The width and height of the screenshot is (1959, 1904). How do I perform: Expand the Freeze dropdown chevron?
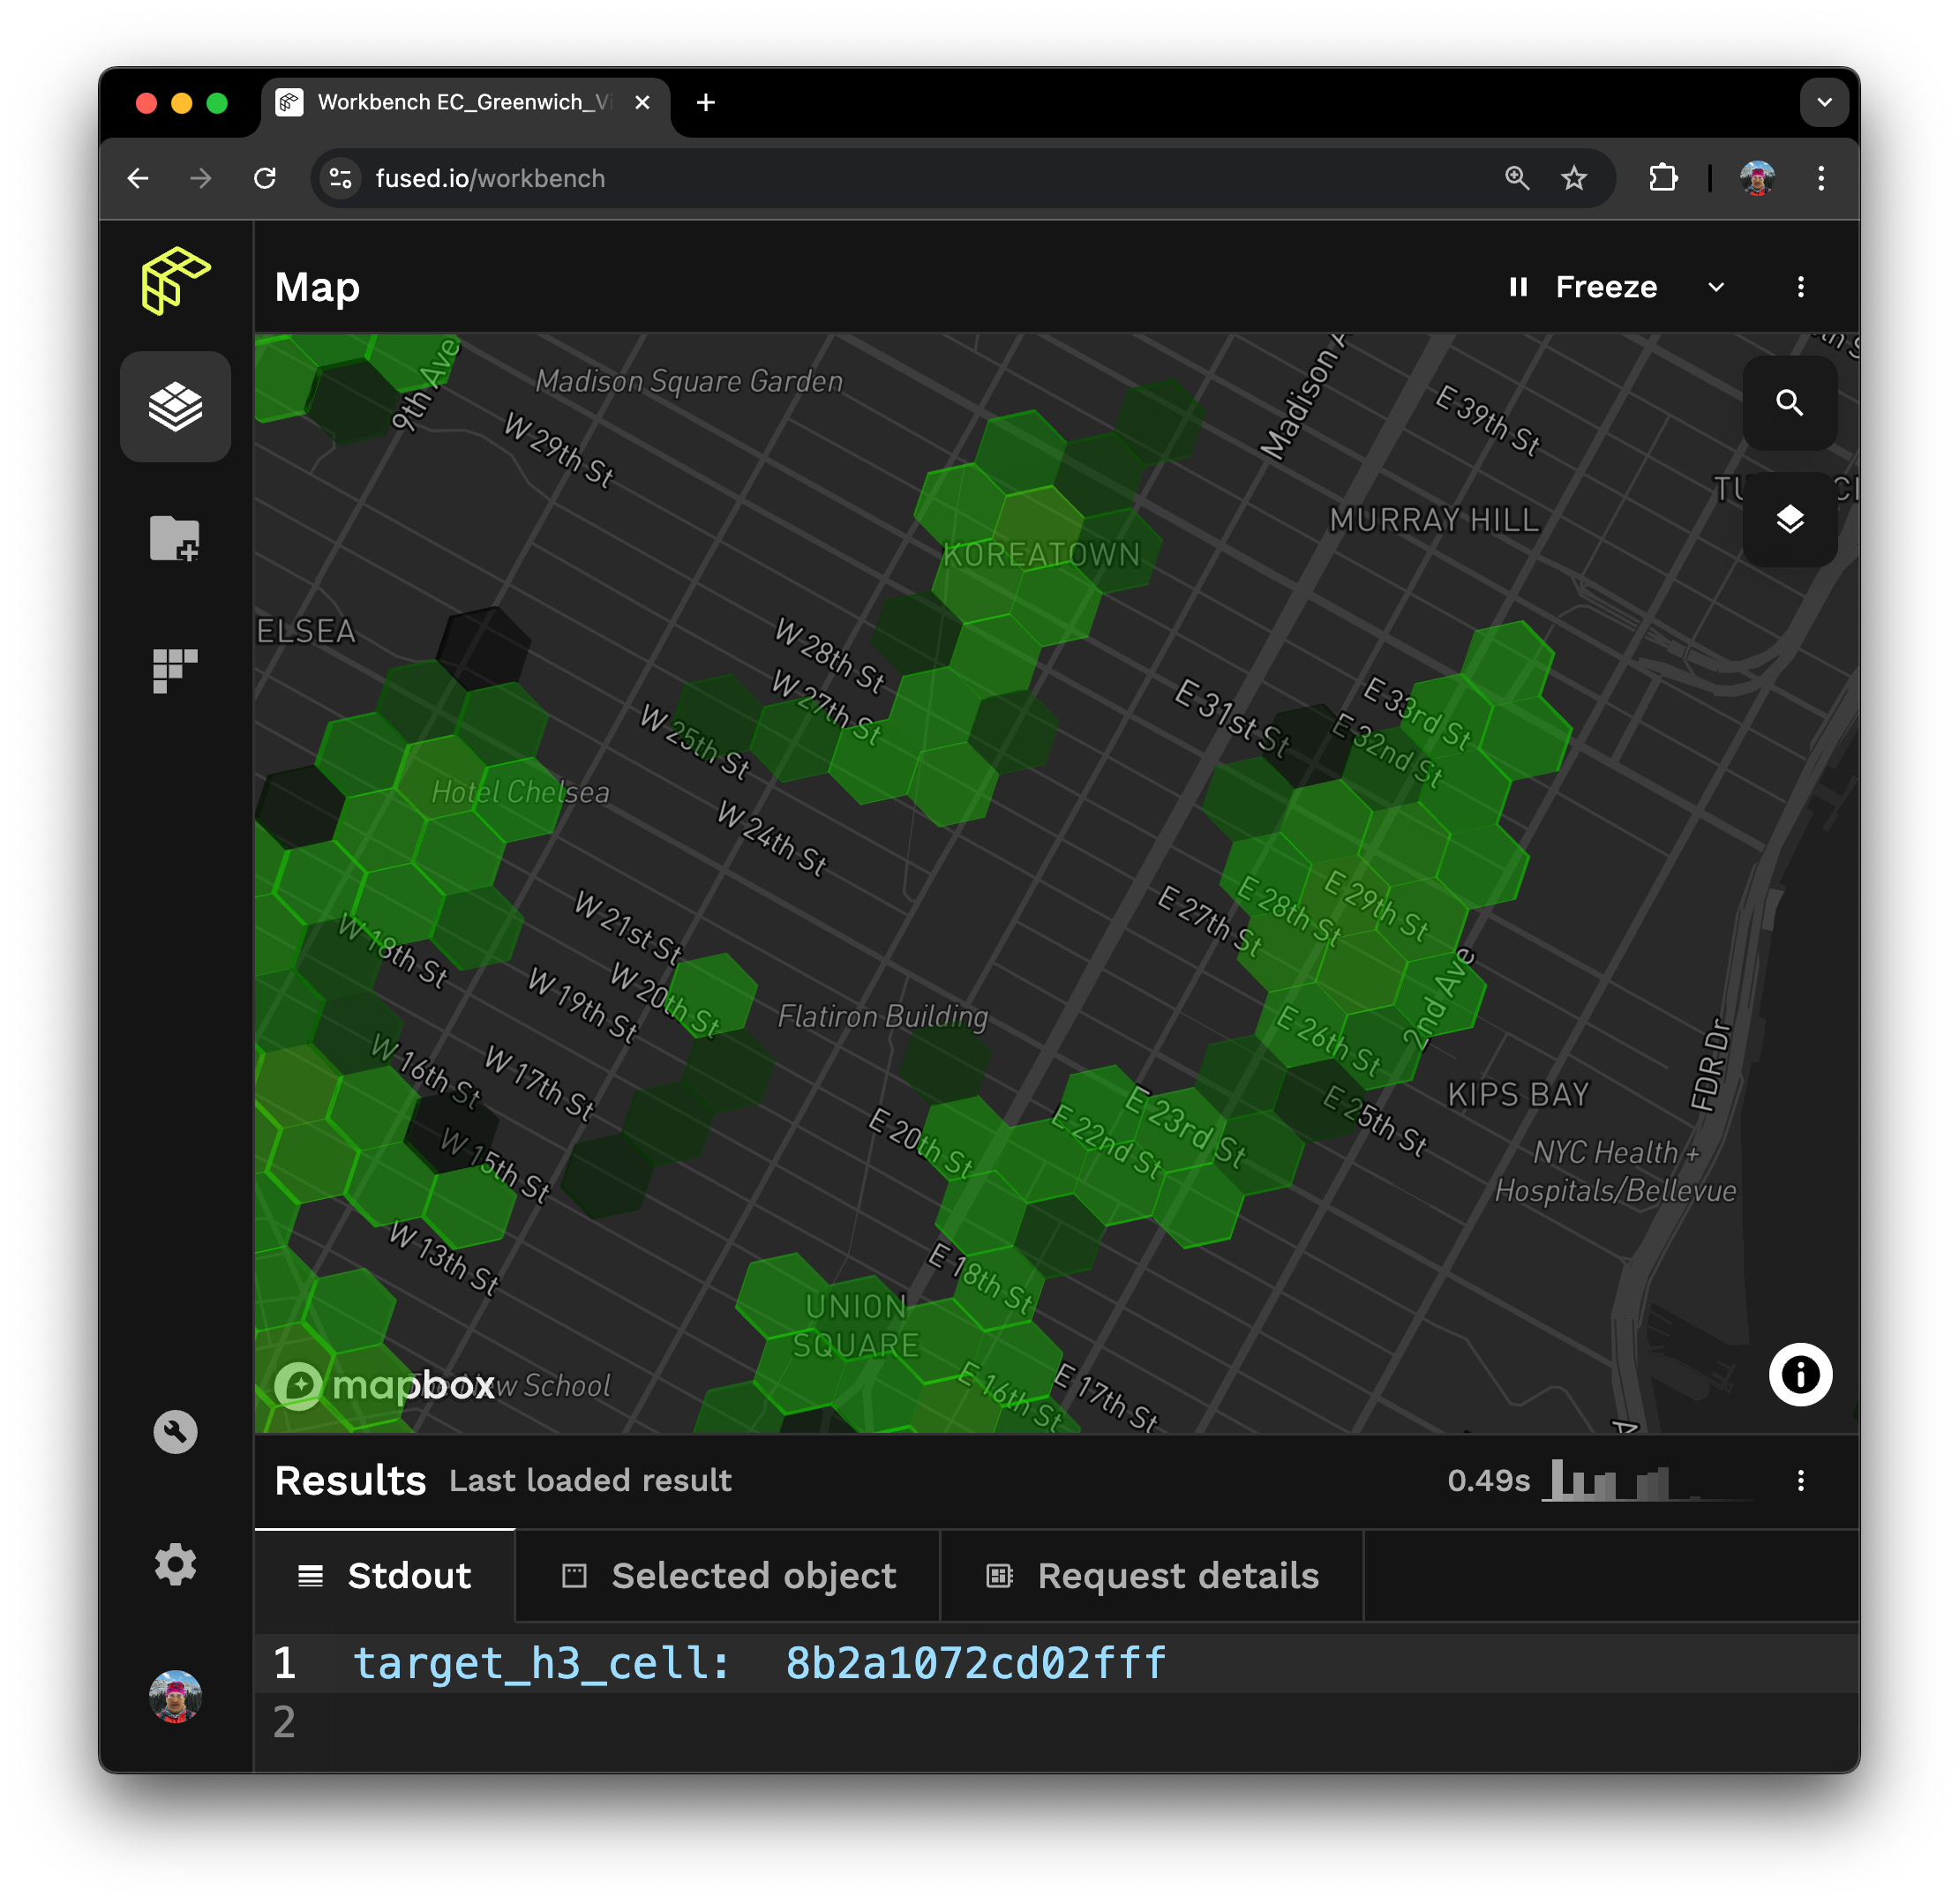pyautogui.click(x=1716, y=287)
